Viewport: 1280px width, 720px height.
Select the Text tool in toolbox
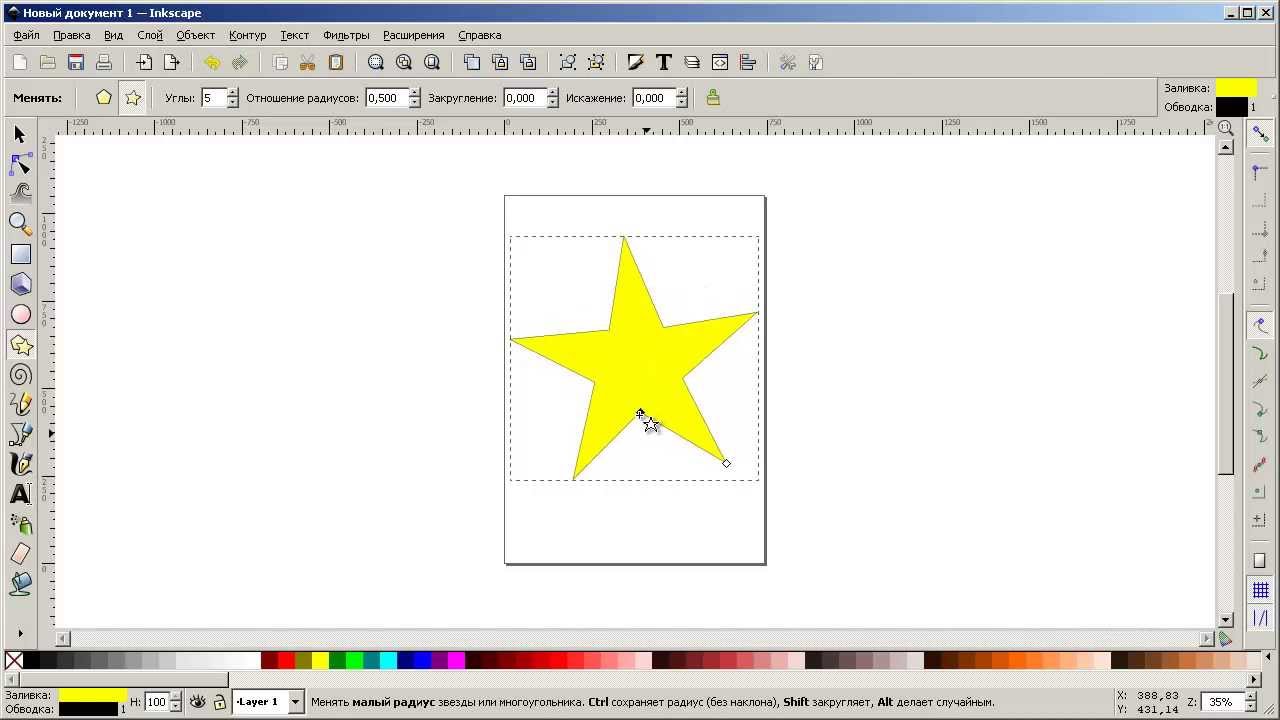click(20, 494)
